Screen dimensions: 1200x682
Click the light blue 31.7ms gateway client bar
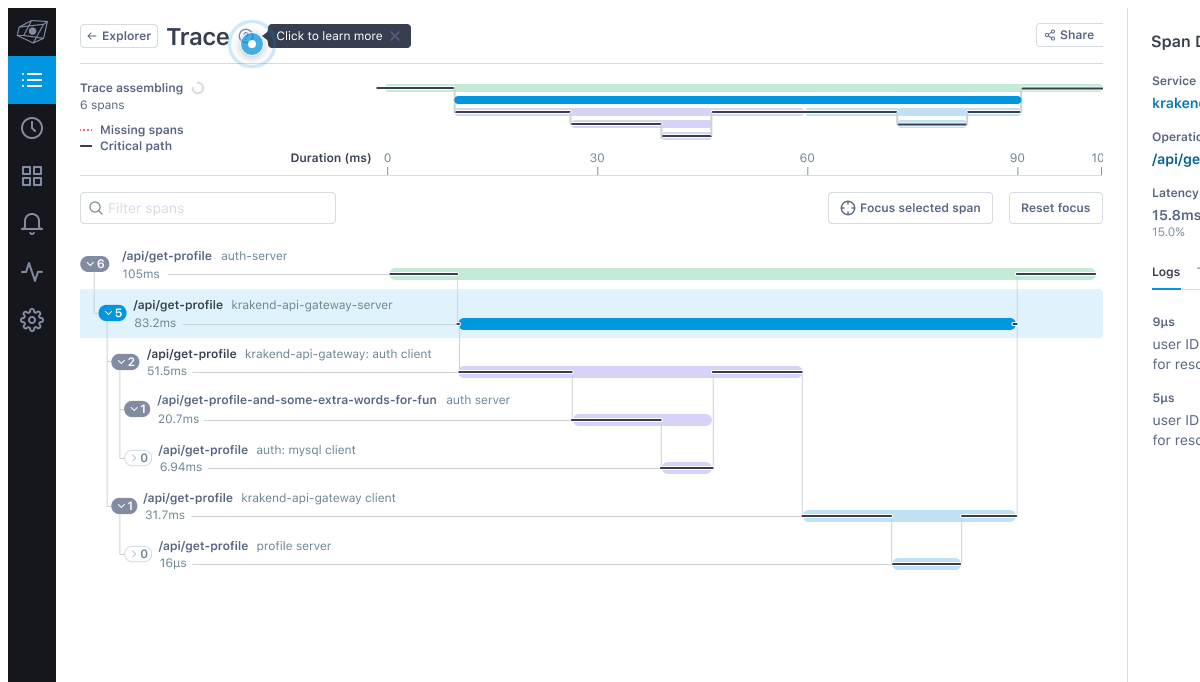click(909, 516)
